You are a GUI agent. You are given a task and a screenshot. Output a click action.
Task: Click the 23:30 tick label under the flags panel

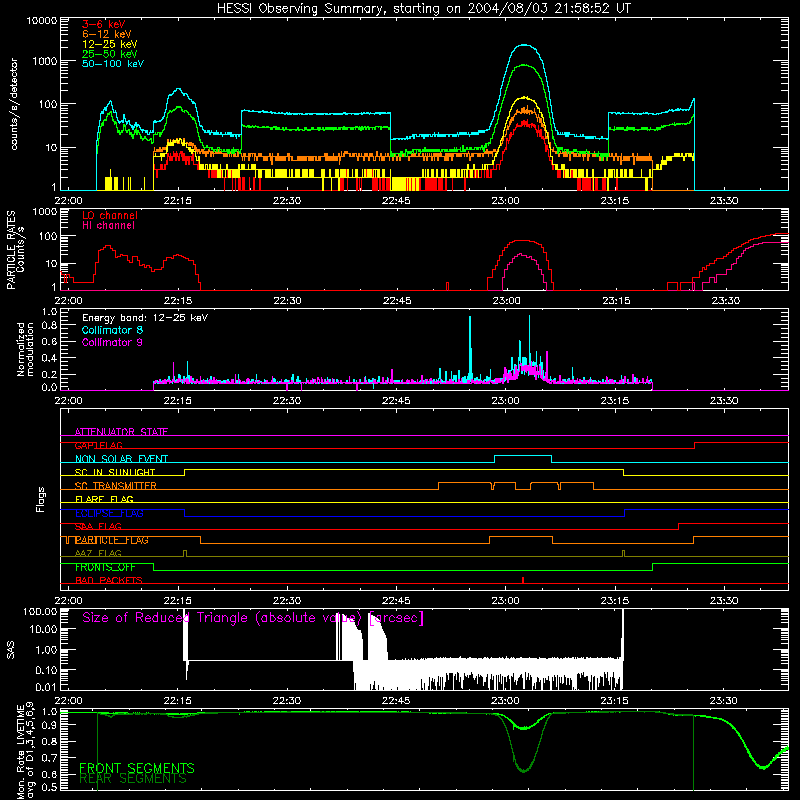coord(723,601)
